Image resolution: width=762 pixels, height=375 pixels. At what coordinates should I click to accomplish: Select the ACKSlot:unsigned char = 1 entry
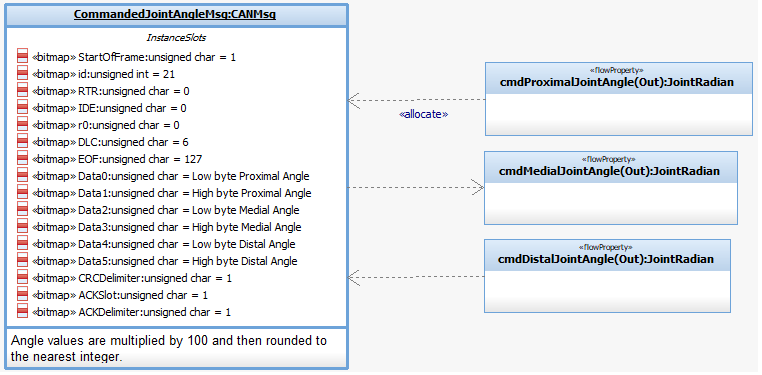click(143, 295)
